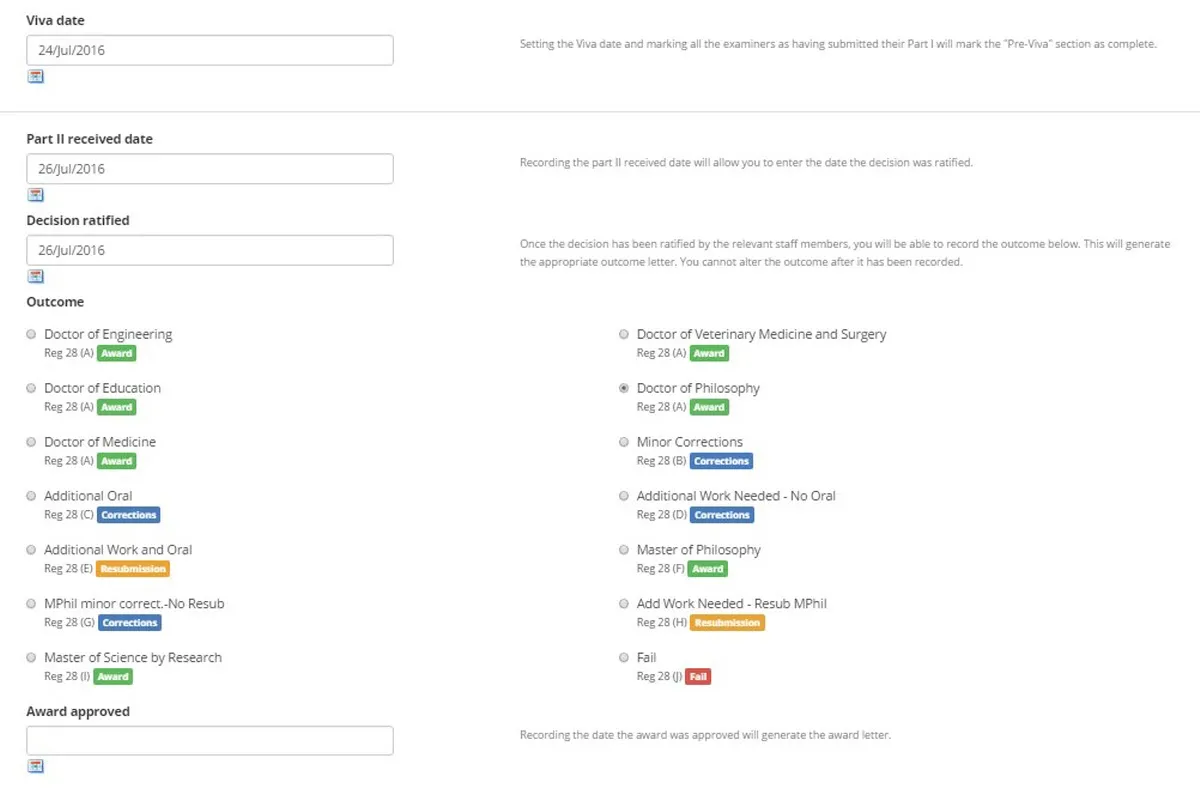Screen dimensions: 1200x788
Task: Select the Doctor of Education outcome
Action: (x=30, y=388)
